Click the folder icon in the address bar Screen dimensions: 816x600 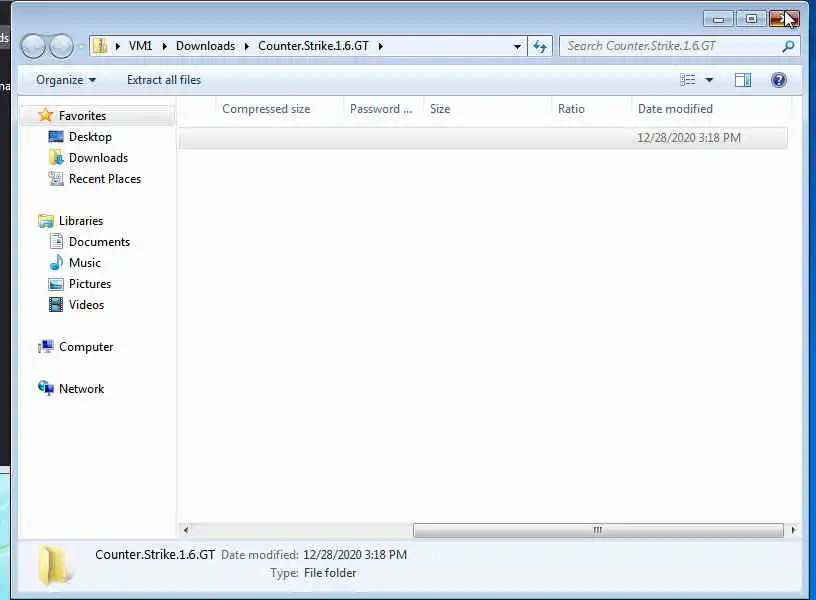point(100,46)
